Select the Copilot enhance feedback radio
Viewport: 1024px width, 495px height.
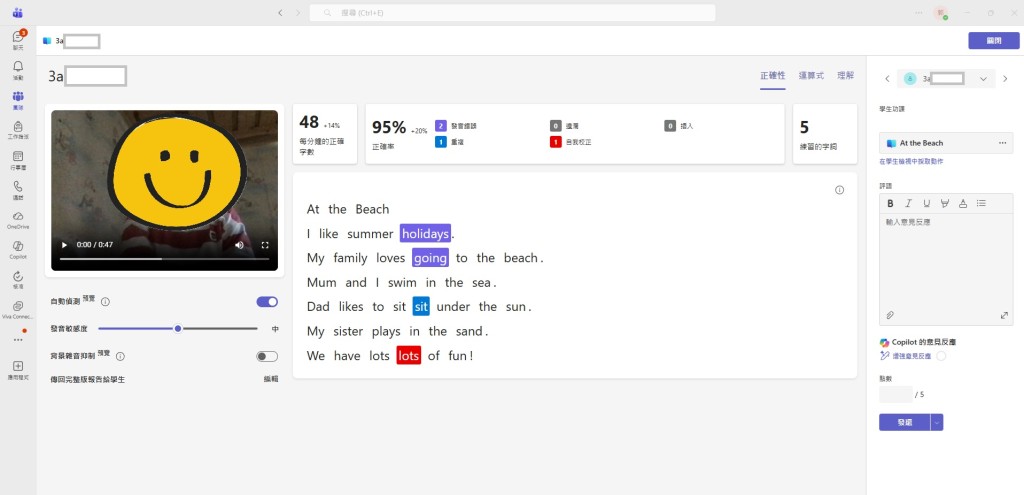940,356
